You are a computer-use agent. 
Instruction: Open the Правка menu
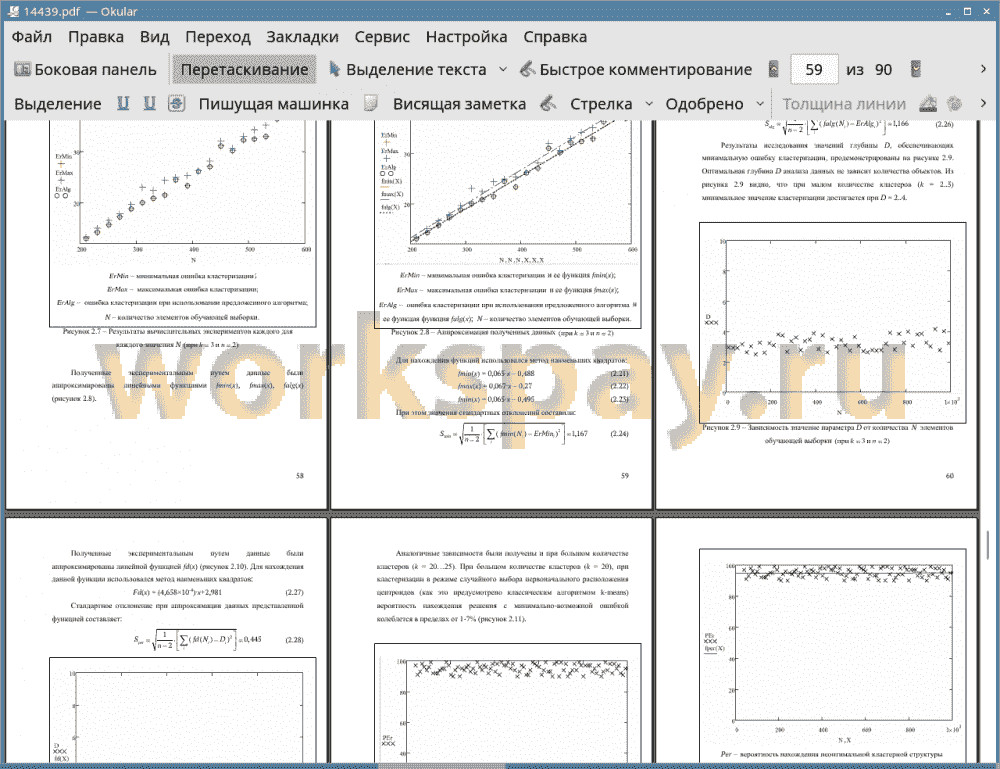(x=96, y=37)
